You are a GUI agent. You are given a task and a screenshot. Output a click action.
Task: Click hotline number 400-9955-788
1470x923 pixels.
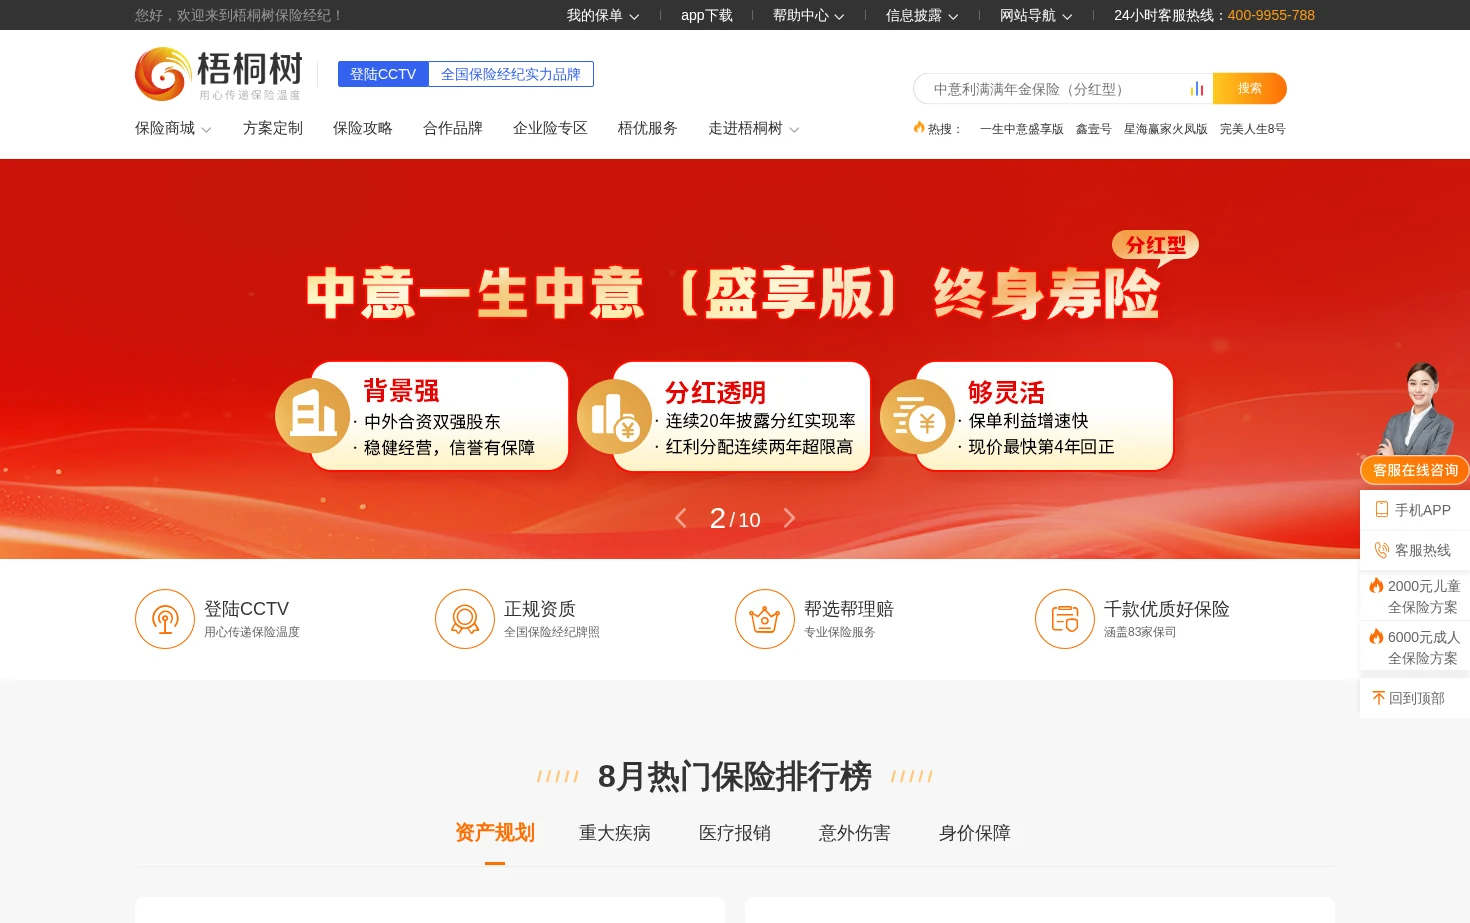click(x=1271, y=15)
